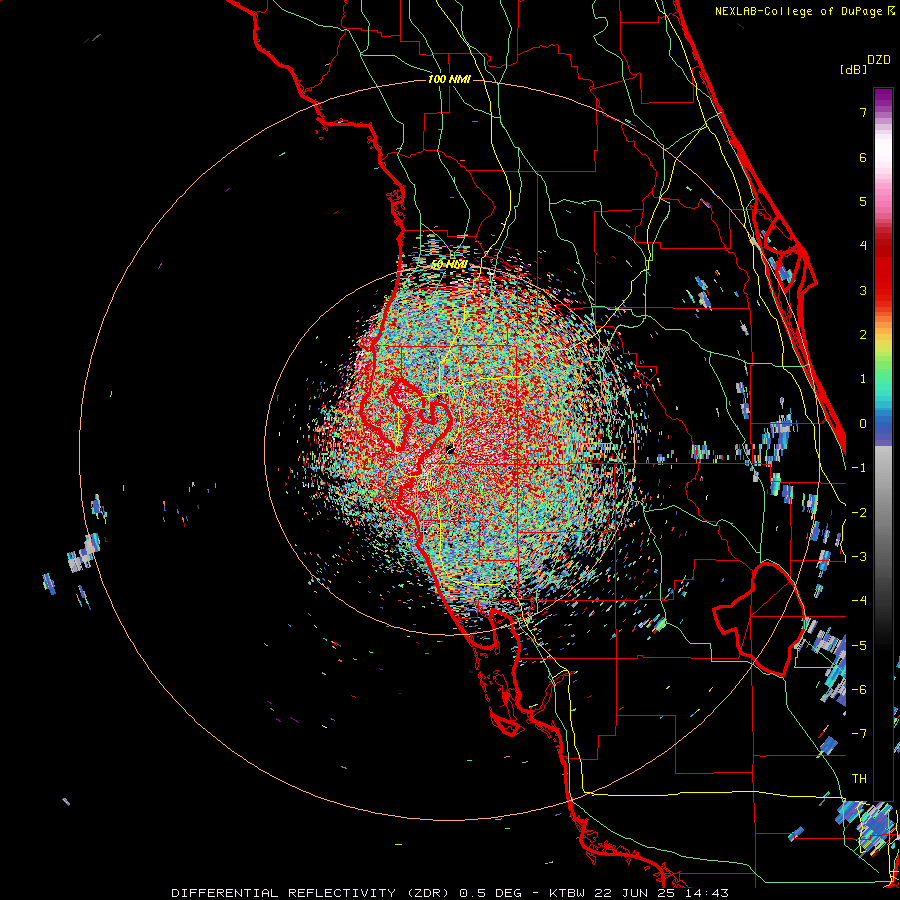Image resolution: width=900 pixels, height=900 pixels.
Task: Click the ZDR color scale bar
Action: click(x=883, y=444)
